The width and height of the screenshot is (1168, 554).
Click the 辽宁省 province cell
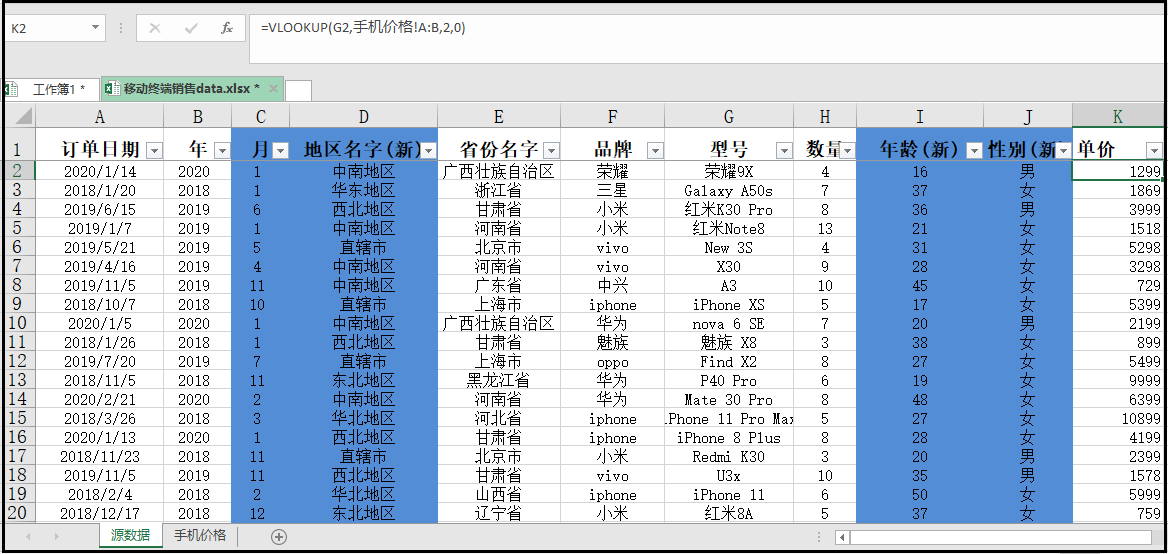coord(498,513)
